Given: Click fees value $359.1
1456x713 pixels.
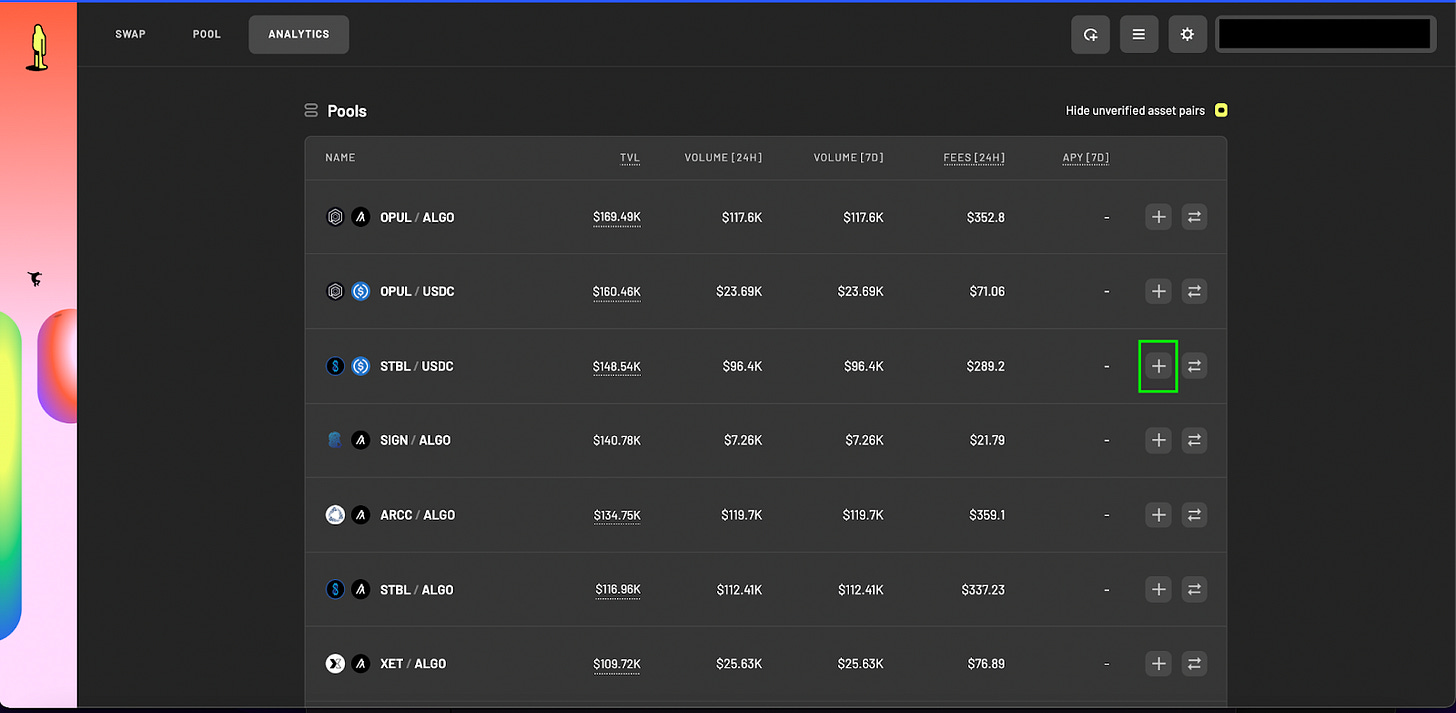Looking at the screenshot, I should tap(987, 515).
